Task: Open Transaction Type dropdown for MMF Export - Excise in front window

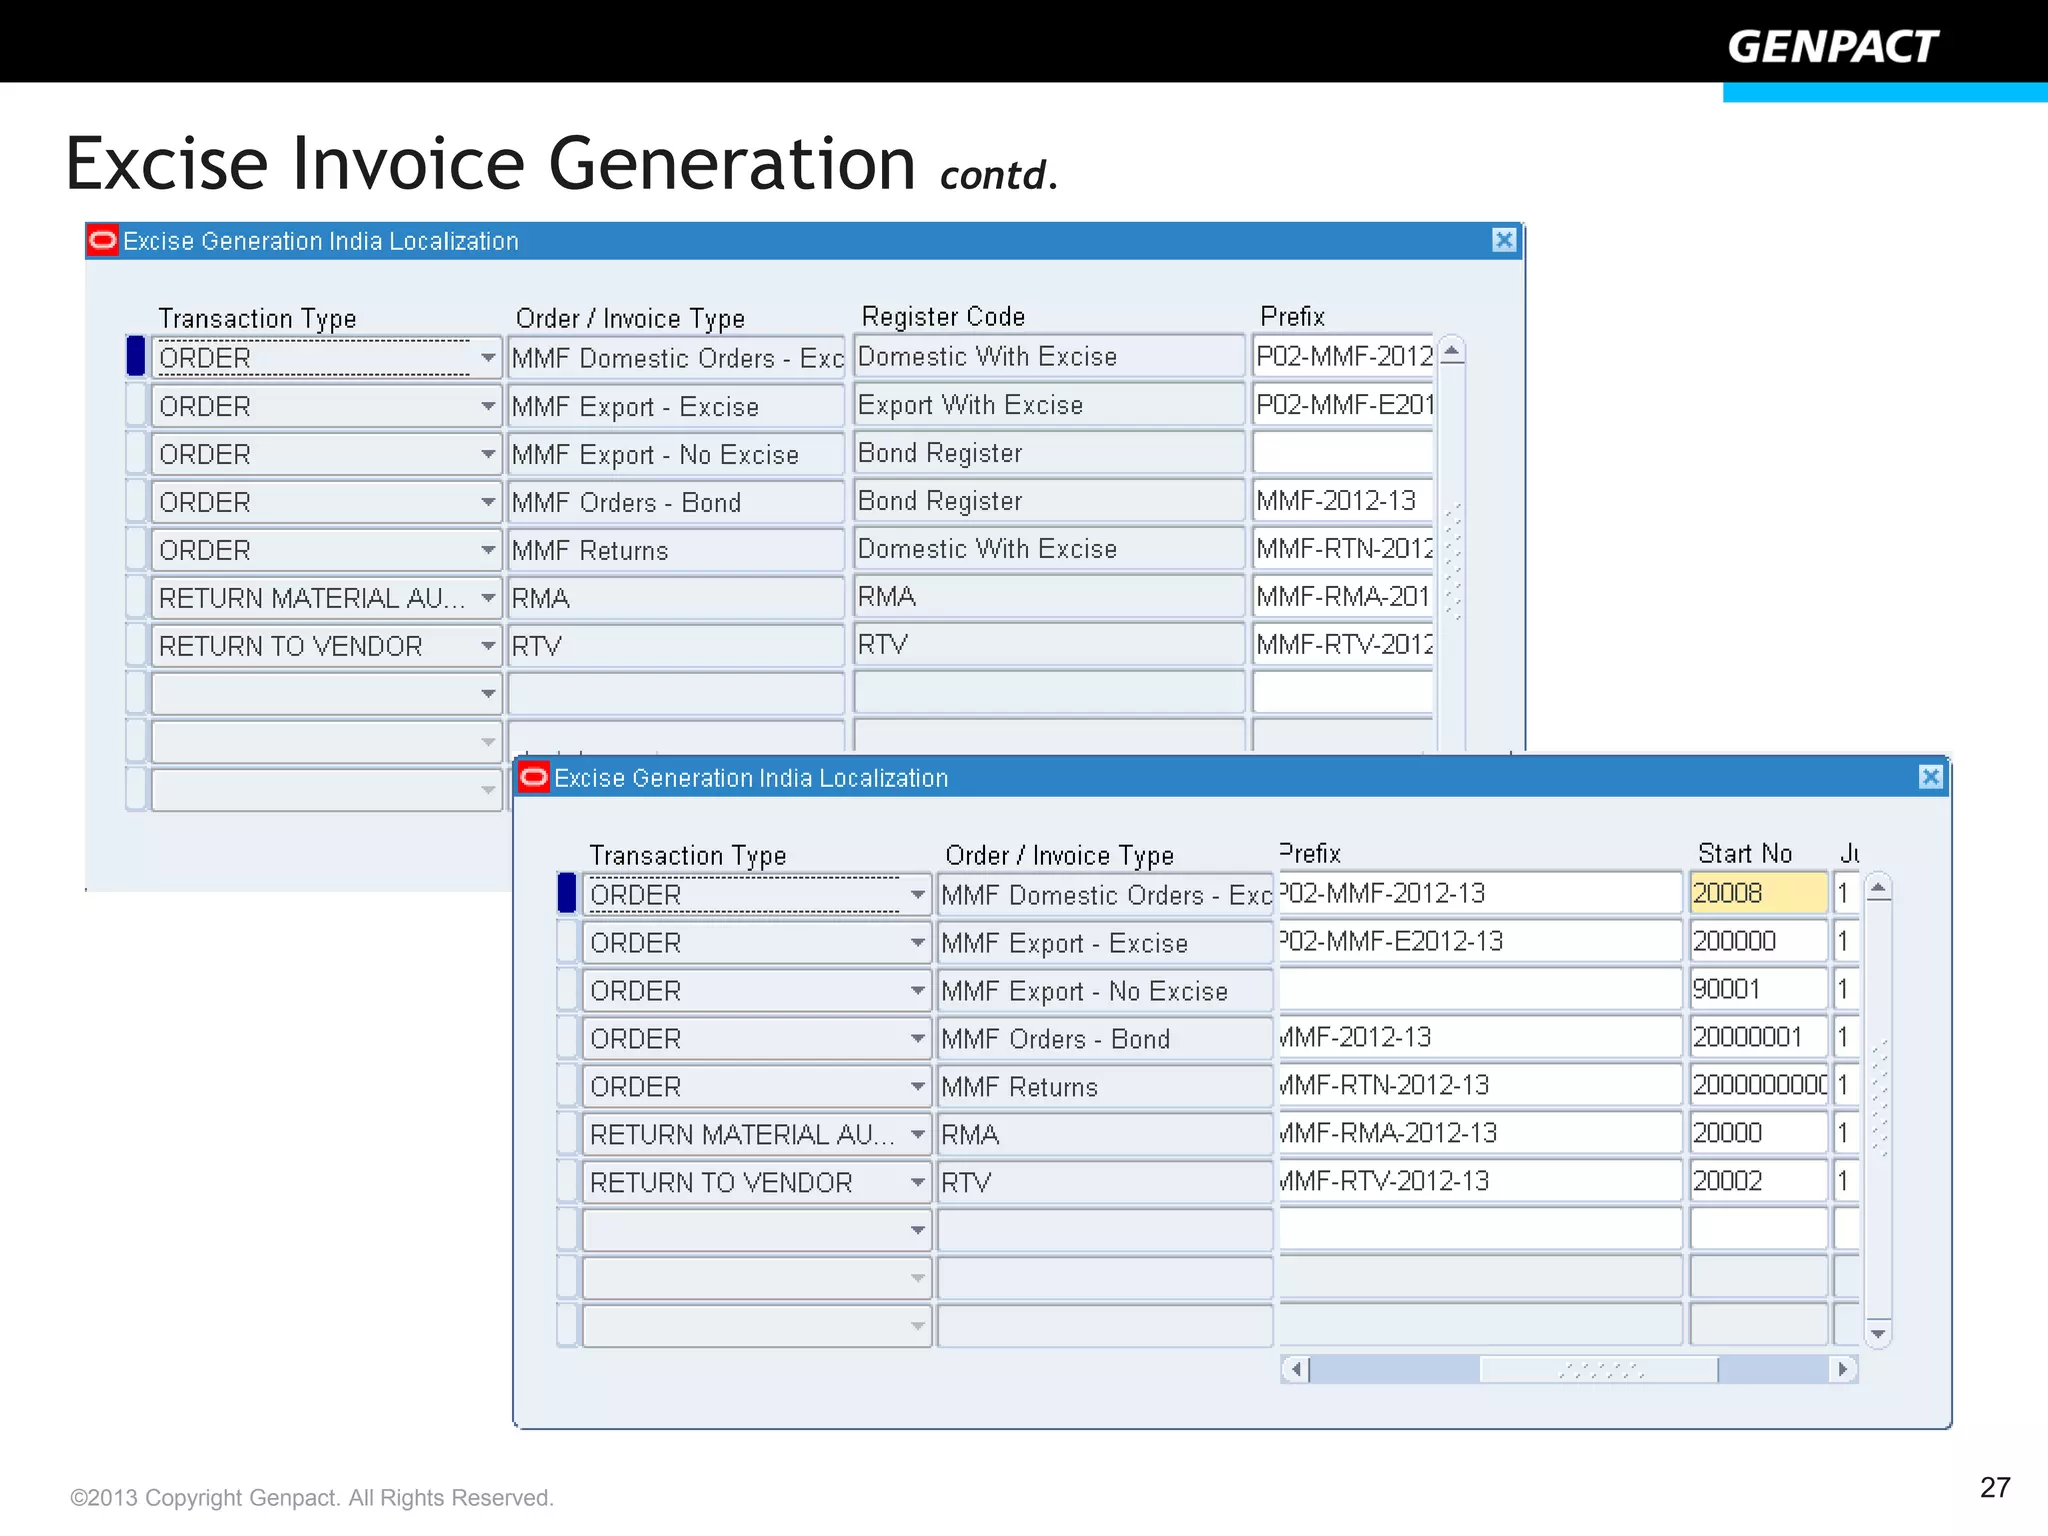Action: tap(917, 942)
